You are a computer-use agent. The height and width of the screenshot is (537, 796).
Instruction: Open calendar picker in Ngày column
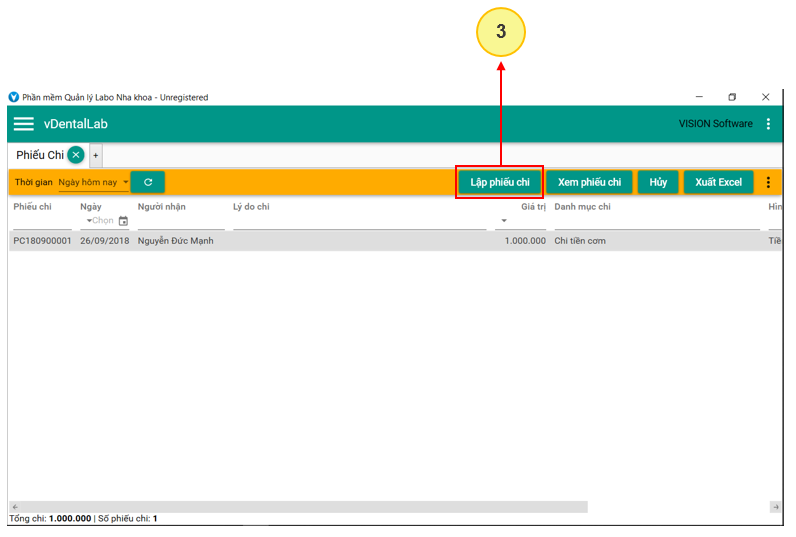pos(124,221)
